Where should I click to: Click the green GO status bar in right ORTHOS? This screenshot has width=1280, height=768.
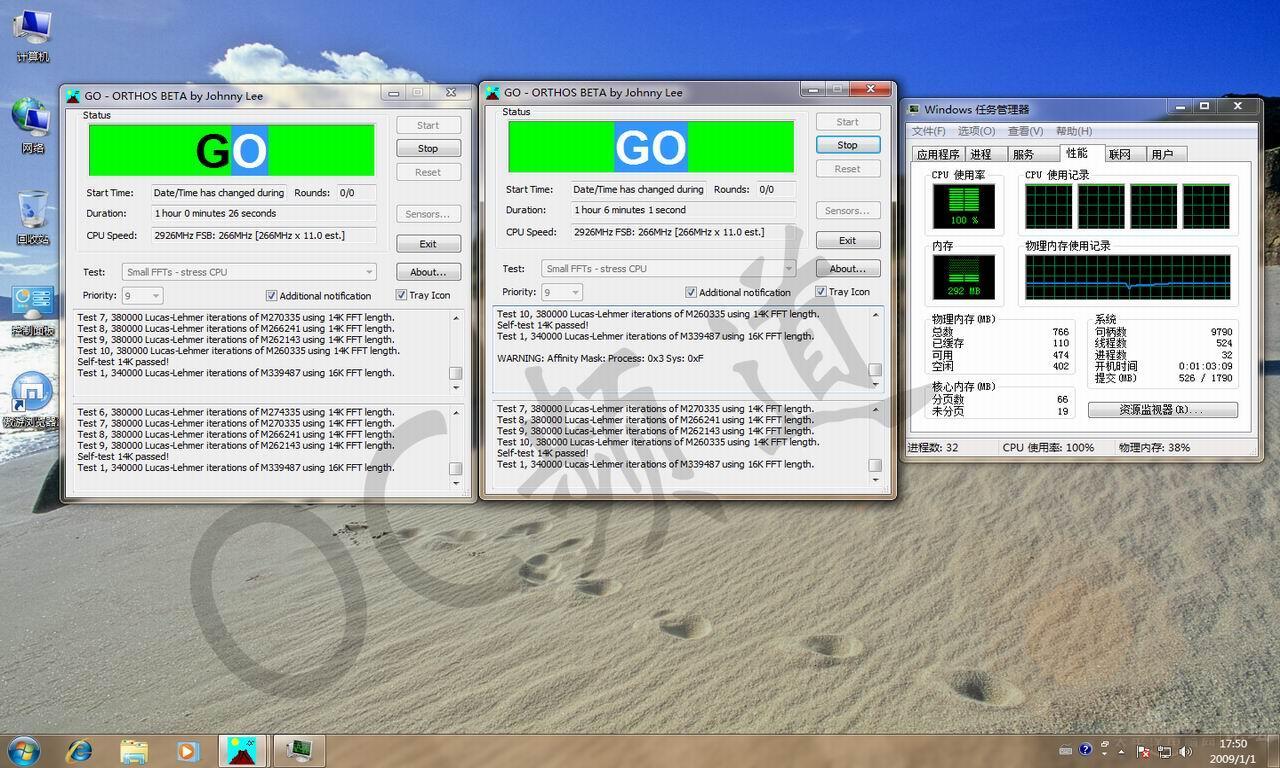[x=651, y=147]
